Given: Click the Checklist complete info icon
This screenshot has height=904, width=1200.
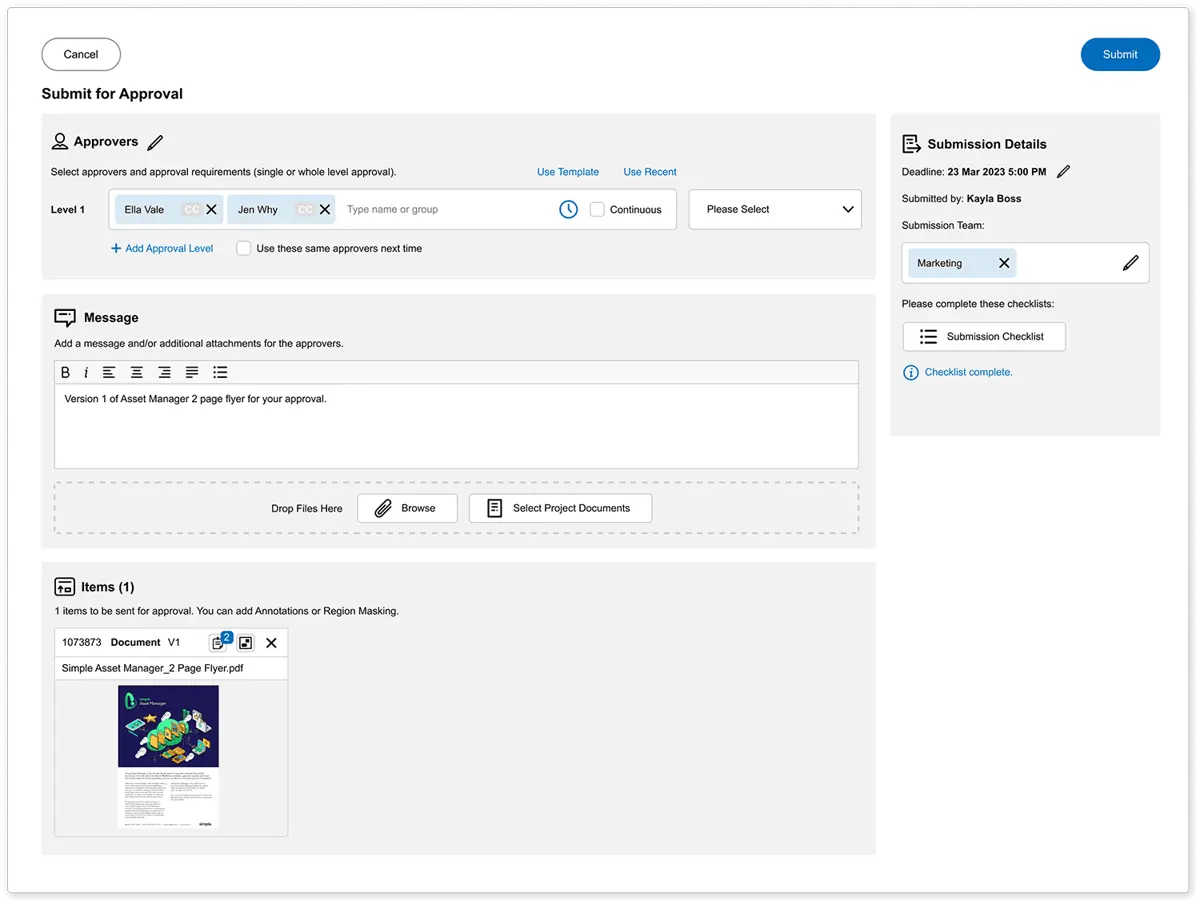Looking at the screenshot, I should pos(911,372).
